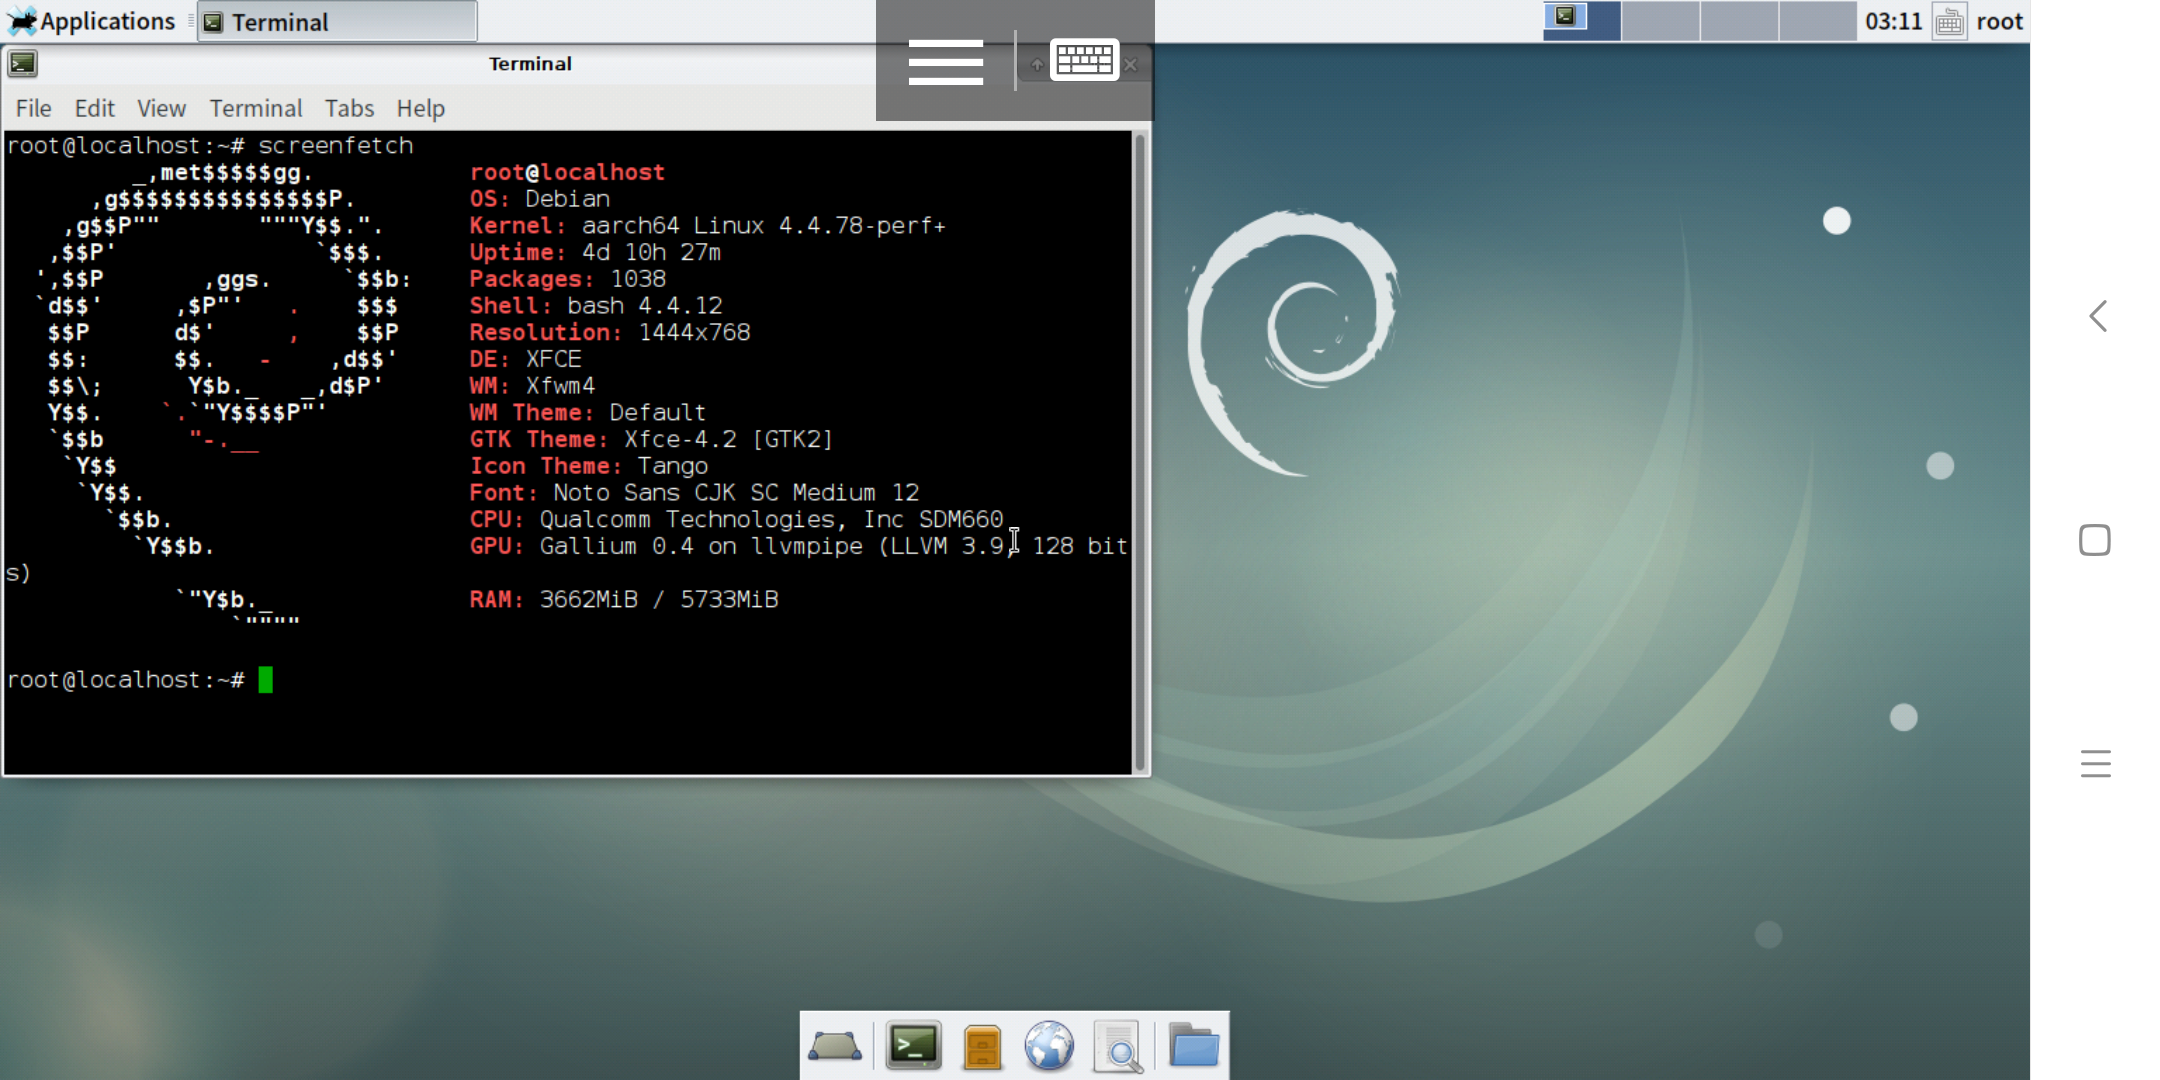Click Show Desktop icon in the dock
Image resolution: width=2160 pixels, height=1080 pixels.
tap(835, 1046)
